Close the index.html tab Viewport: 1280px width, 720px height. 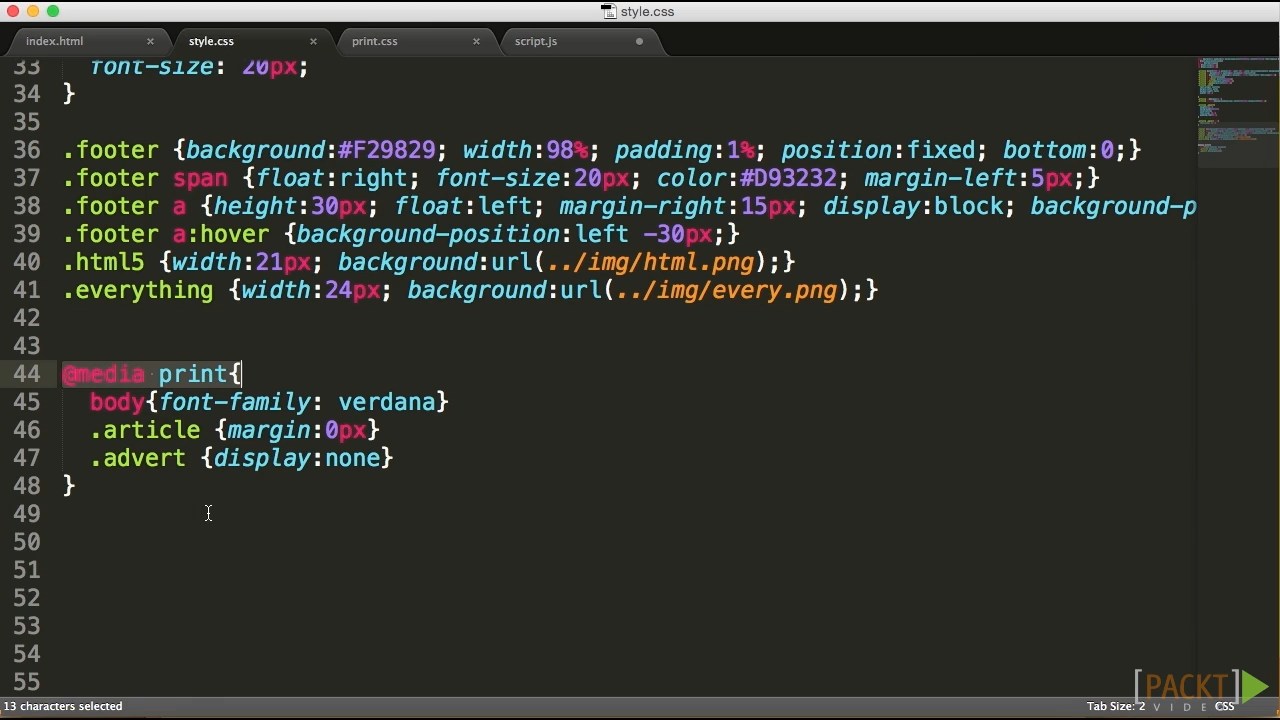pos(150,41)
